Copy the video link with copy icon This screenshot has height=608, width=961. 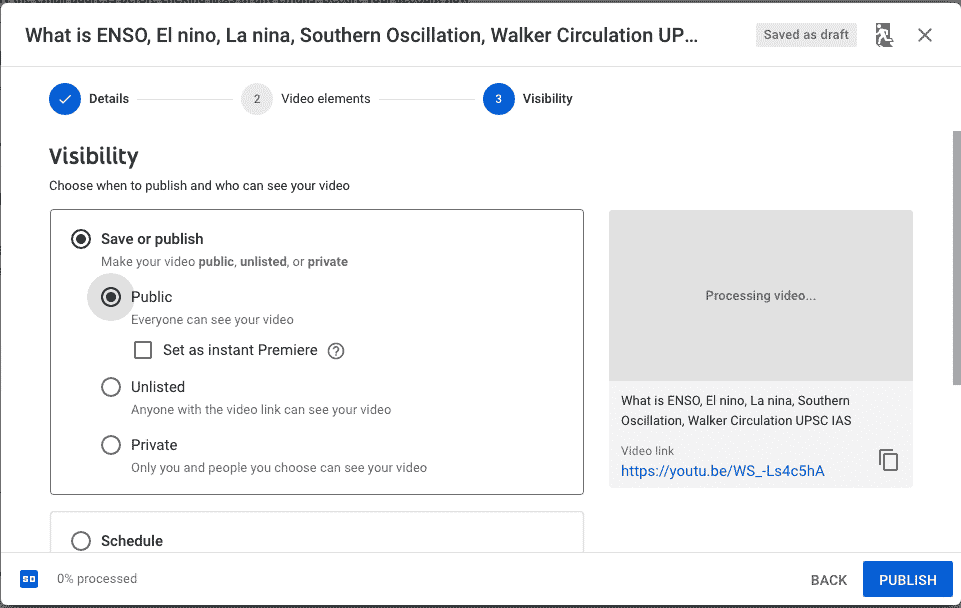point(888,460)
